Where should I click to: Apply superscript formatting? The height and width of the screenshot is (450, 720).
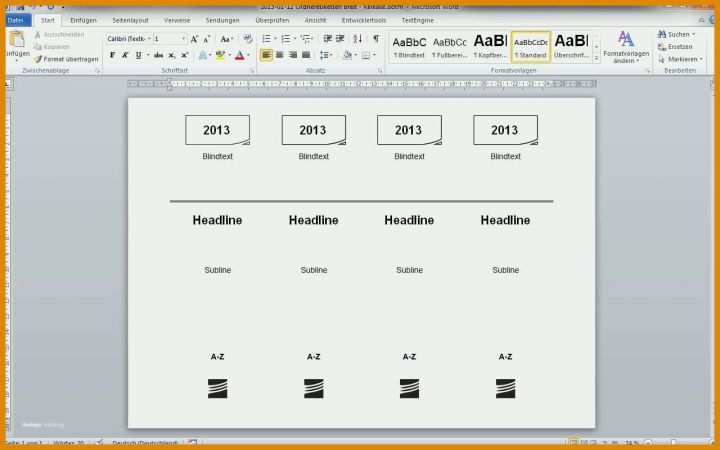coord(185,55)
